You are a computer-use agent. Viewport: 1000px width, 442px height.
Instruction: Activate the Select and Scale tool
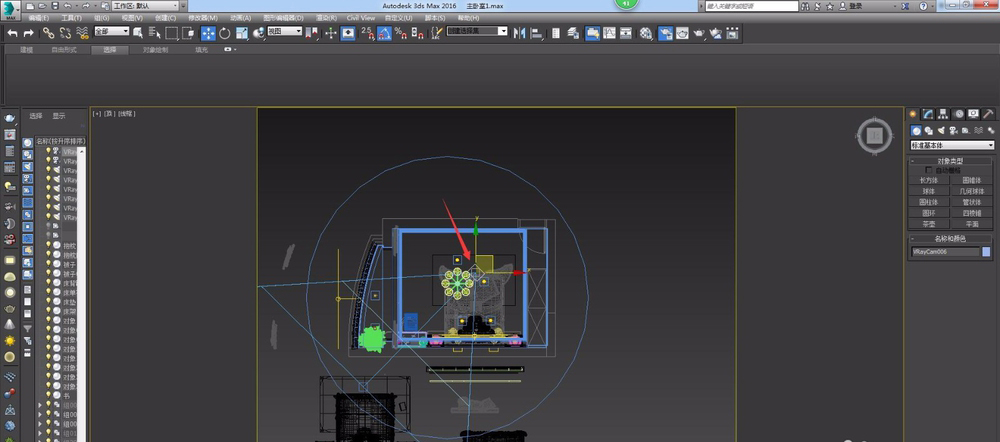[242, 33]
